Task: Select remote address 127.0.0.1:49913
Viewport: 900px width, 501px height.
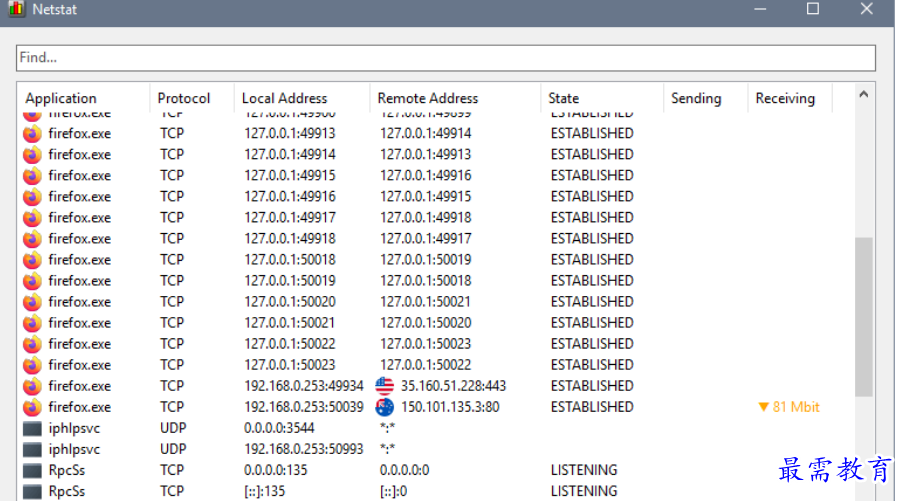Action: [425, 154]
